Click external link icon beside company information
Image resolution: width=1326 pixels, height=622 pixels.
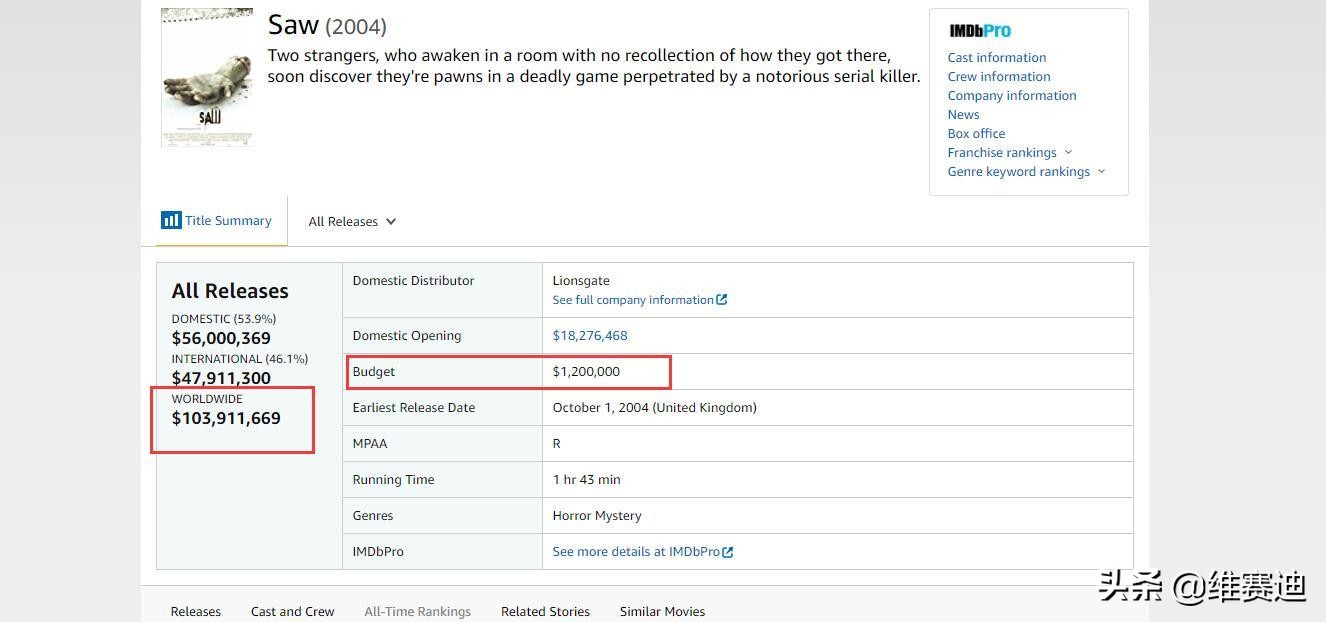722,300
